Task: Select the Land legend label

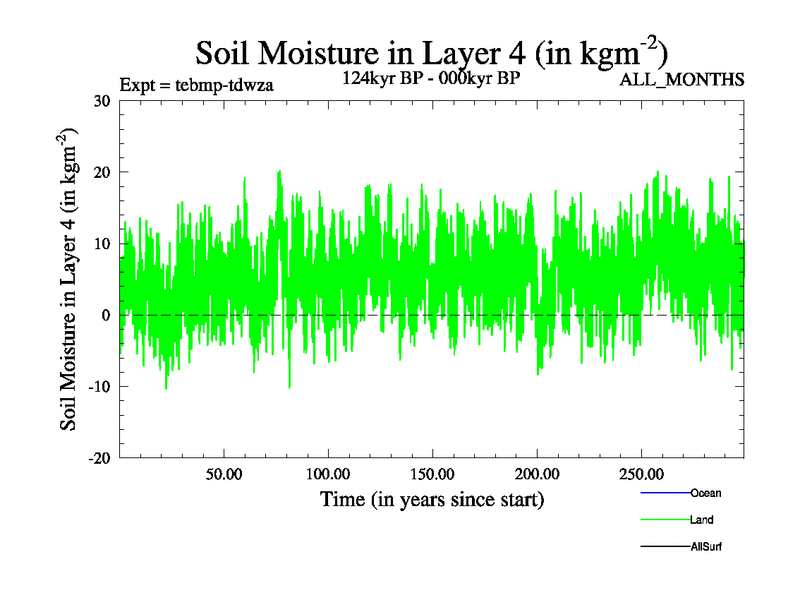Action: click(701, 520)
